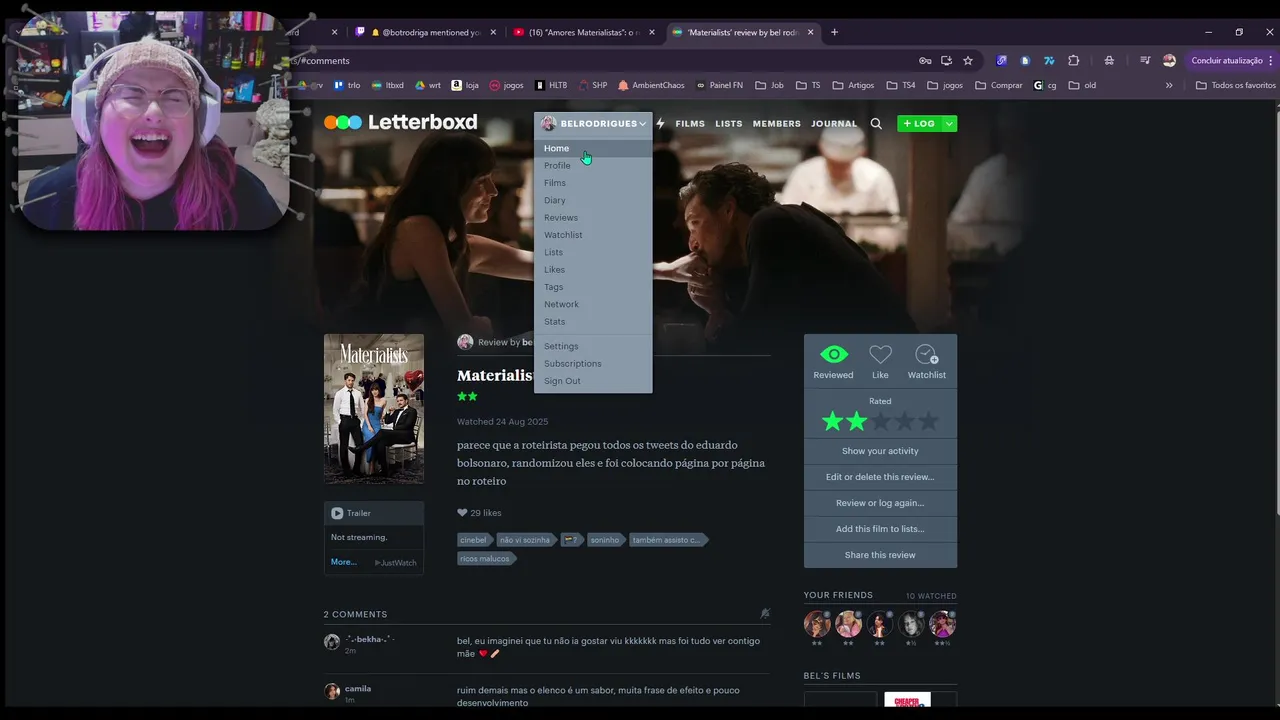Open the media control icon in toolbar
The height and width of the screenshot is (720, 1280).
coord(1145,61)
